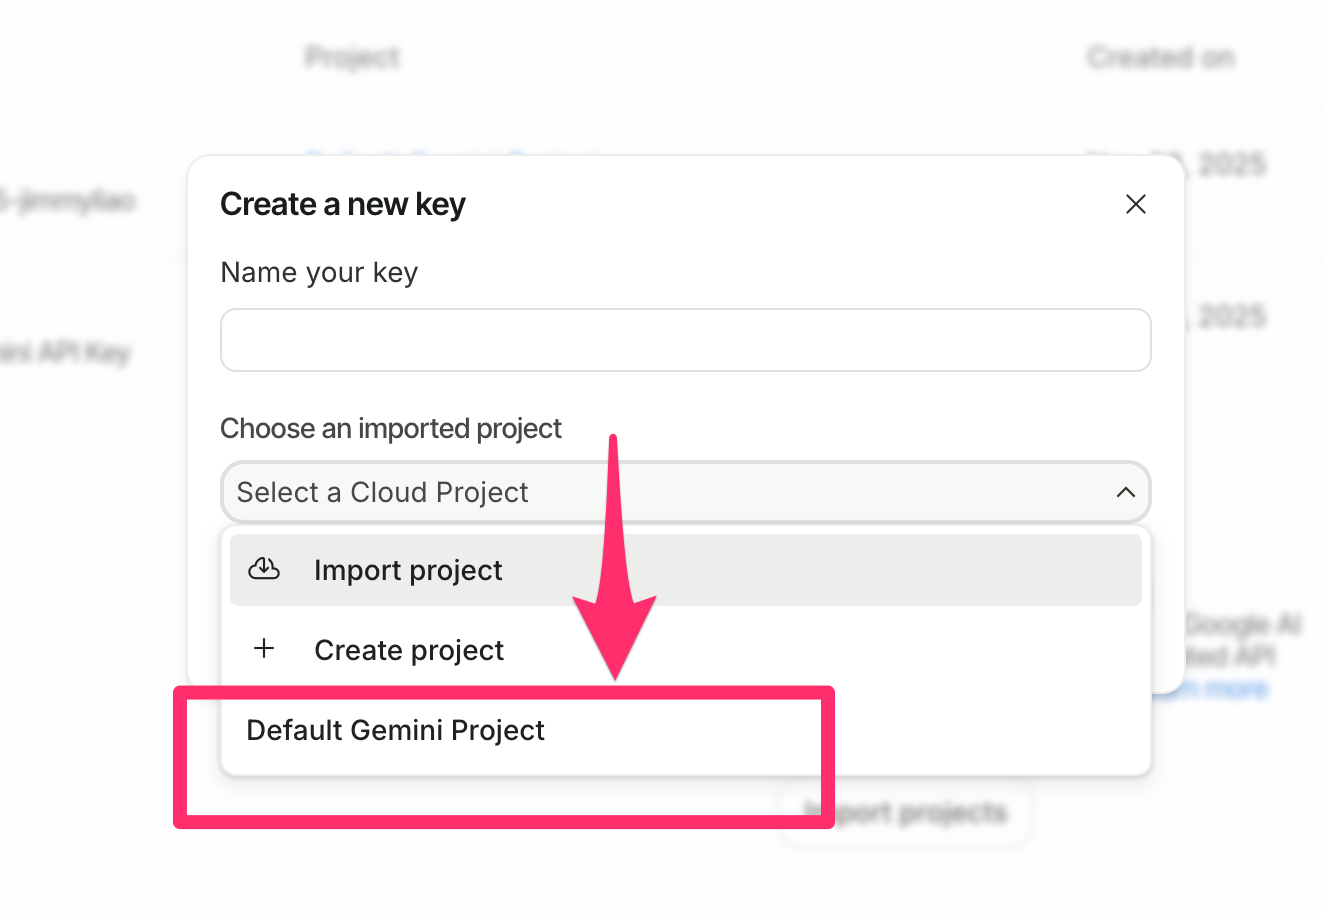Click the Created on column header
This screenshot has height=918, width=1322.
[x=1160, y=57]
